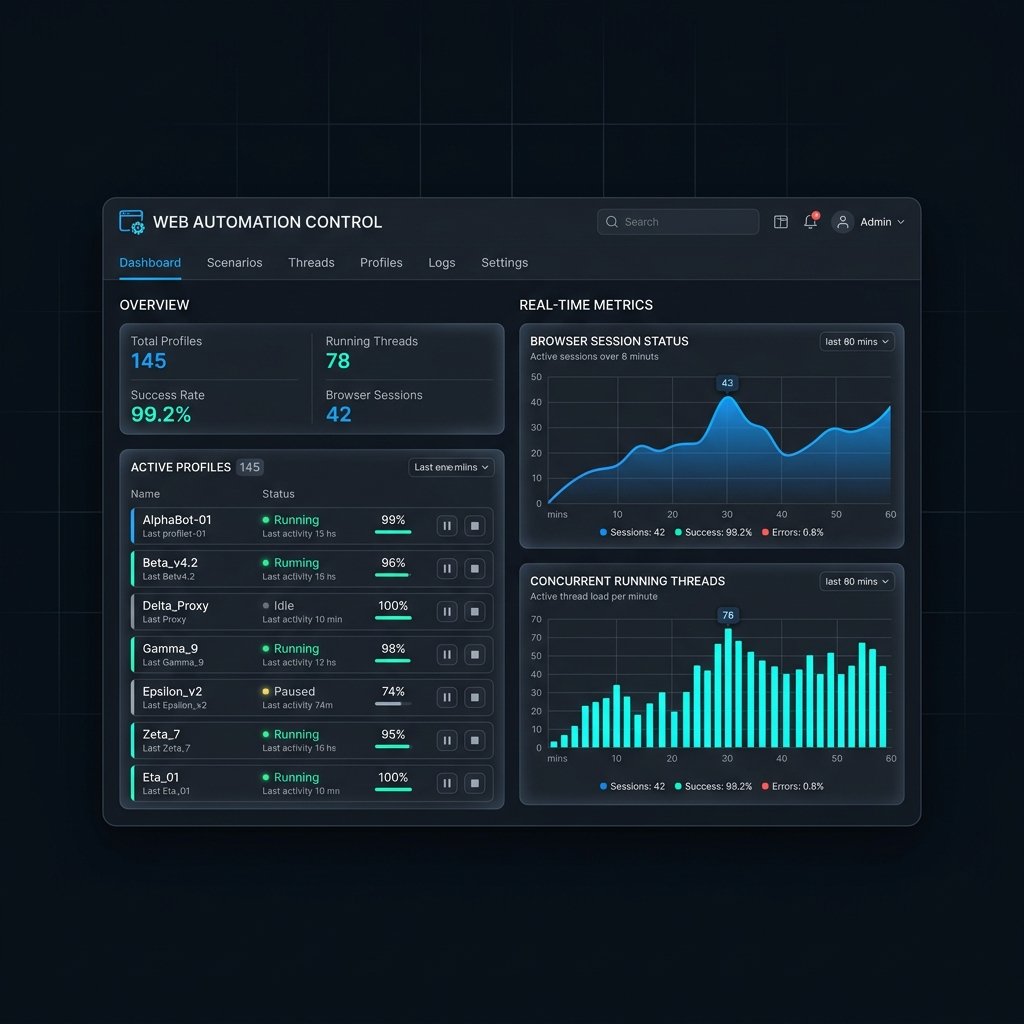This screenshot has width=1024, height=1024.
Task: Click the Delta_Proxy 100% progress bar
Action: tap(393, 618)
